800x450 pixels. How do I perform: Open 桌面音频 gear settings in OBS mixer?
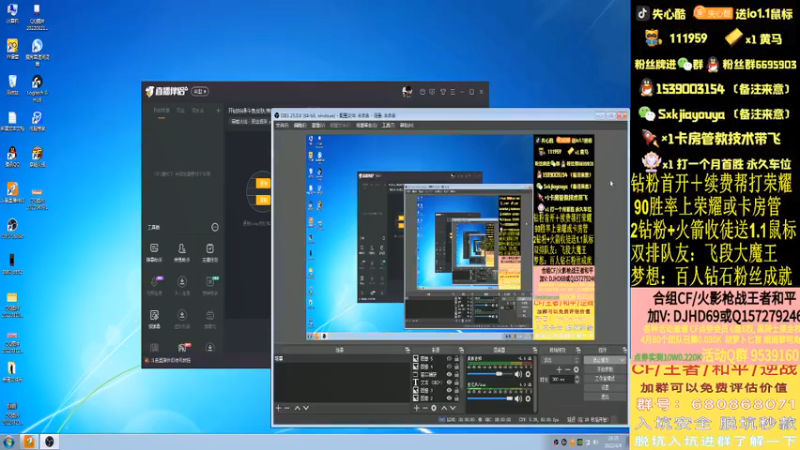pos(528,374)
